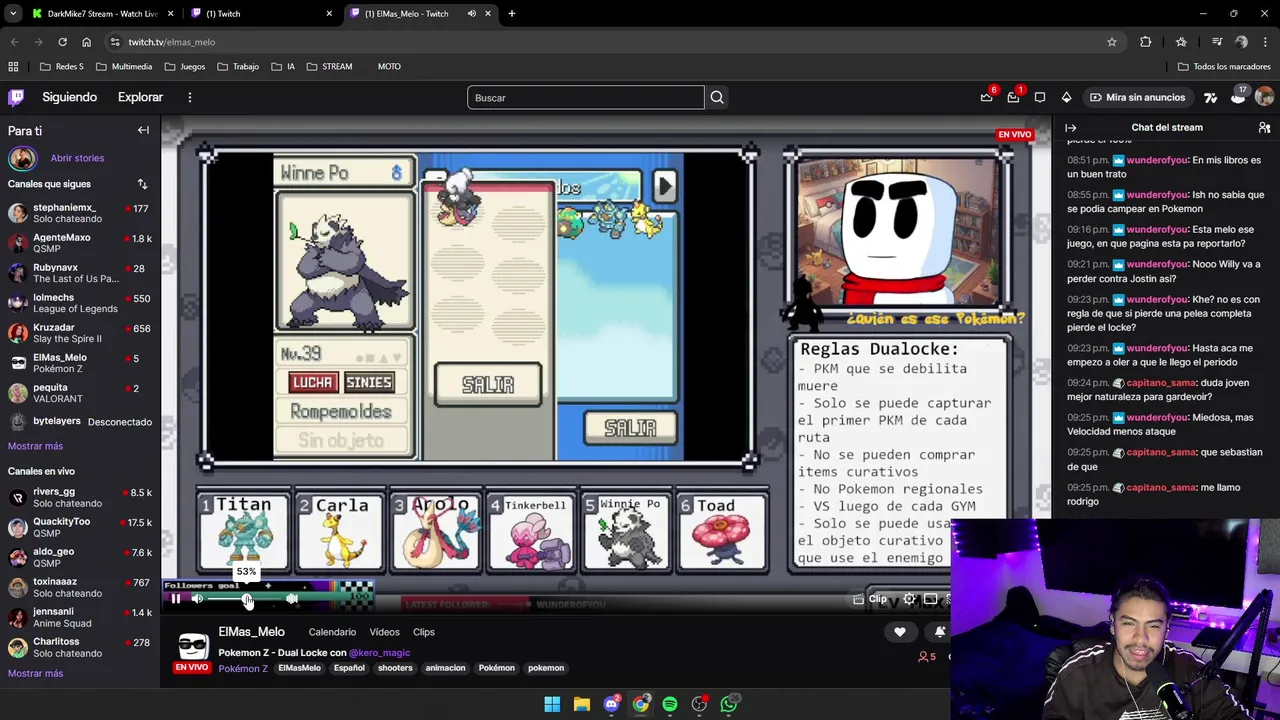This screenshot has height=720, width=1280.
Task: Pause the stream playback
Action: click(x=176, y=599)
